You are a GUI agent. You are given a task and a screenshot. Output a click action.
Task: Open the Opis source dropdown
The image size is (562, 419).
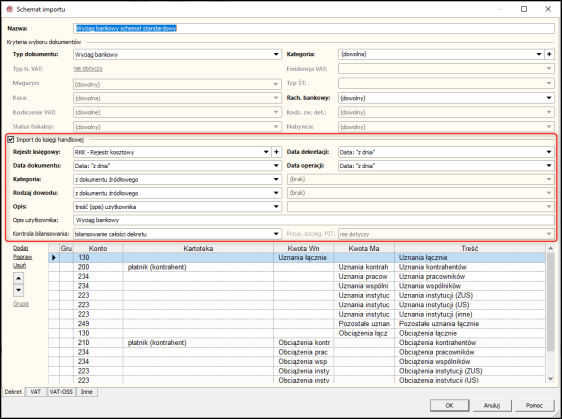tap(276, 206)
